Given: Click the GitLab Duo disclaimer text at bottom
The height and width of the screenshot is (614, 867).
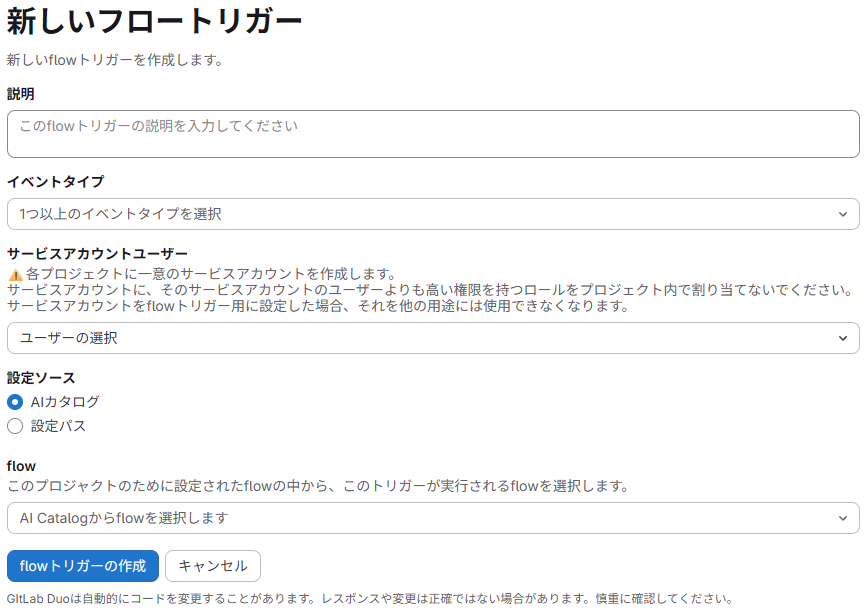Looking at the screenshot, I should [x=369, y=599].
